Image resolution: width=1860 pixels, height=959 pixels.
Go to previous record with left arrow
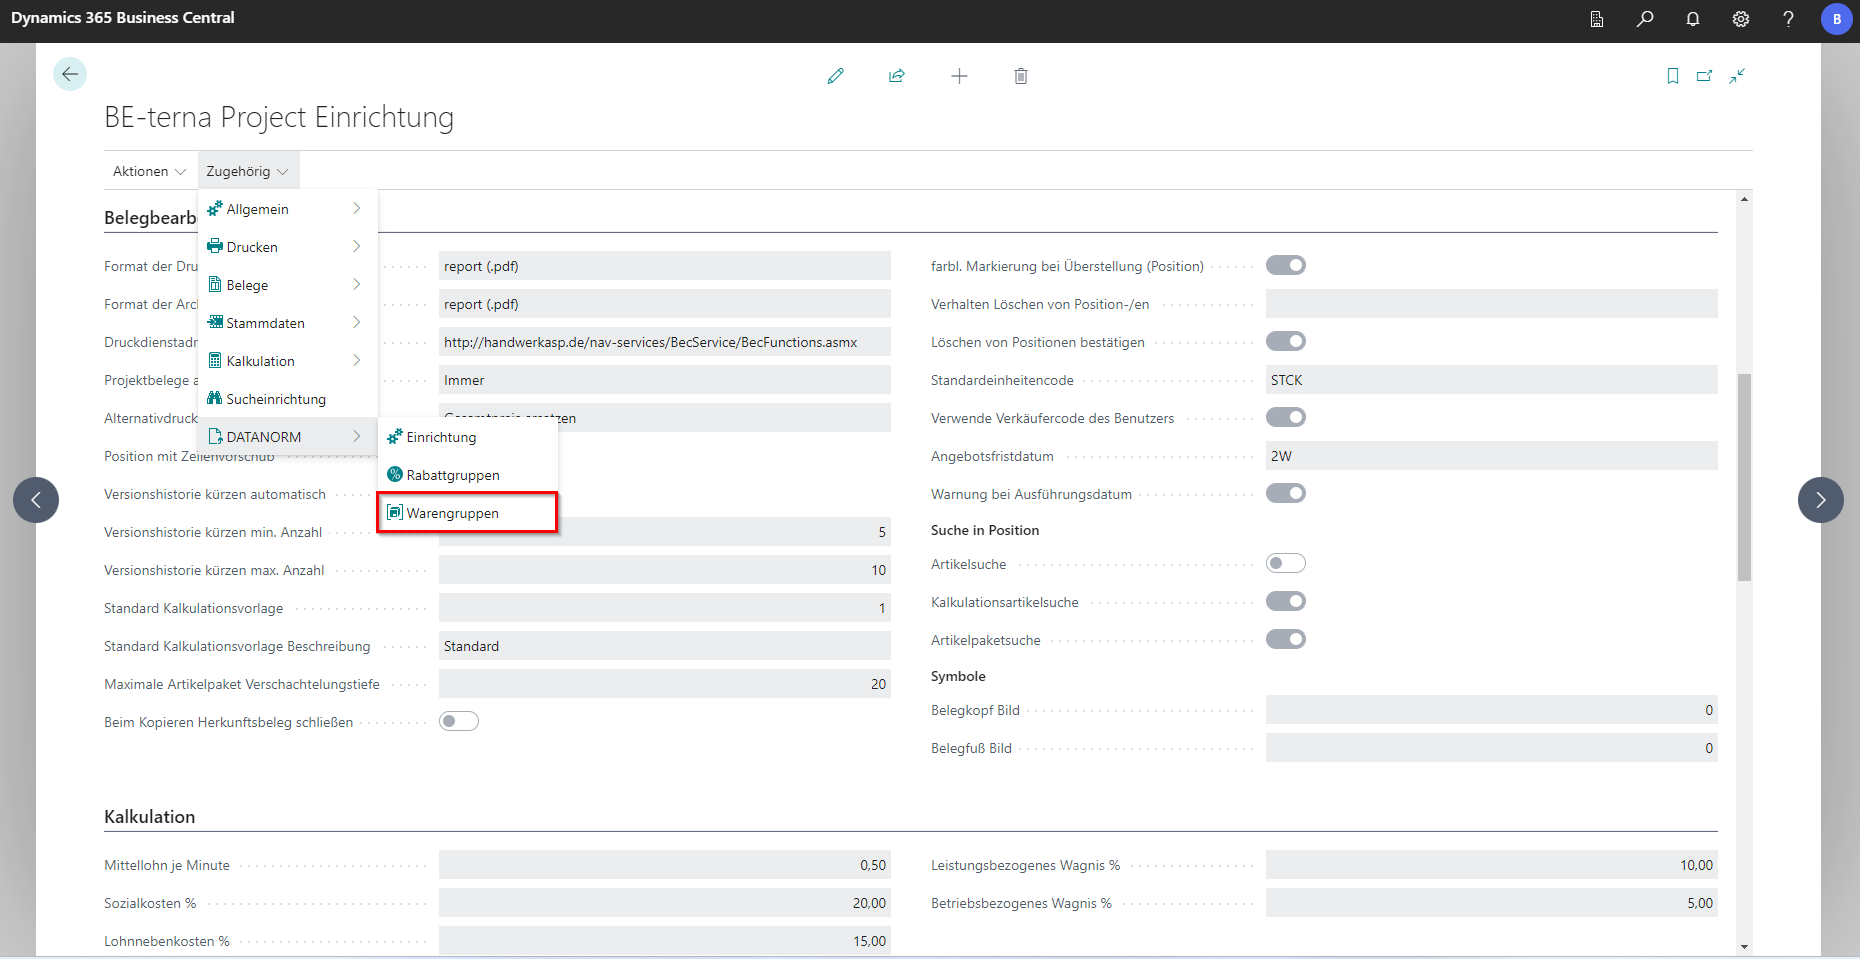tap(36, 500)
